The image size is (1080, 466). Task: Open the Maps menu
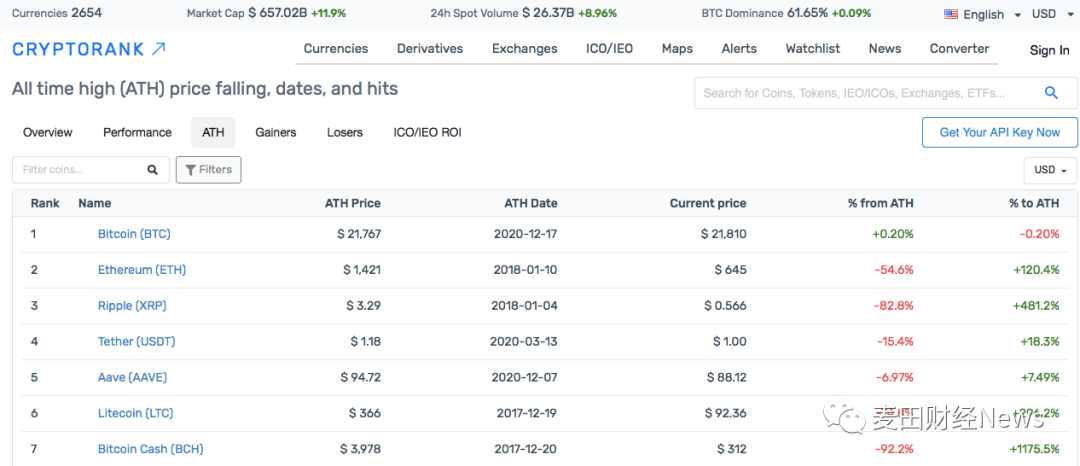pyautogui.click(x=677, y=49)
